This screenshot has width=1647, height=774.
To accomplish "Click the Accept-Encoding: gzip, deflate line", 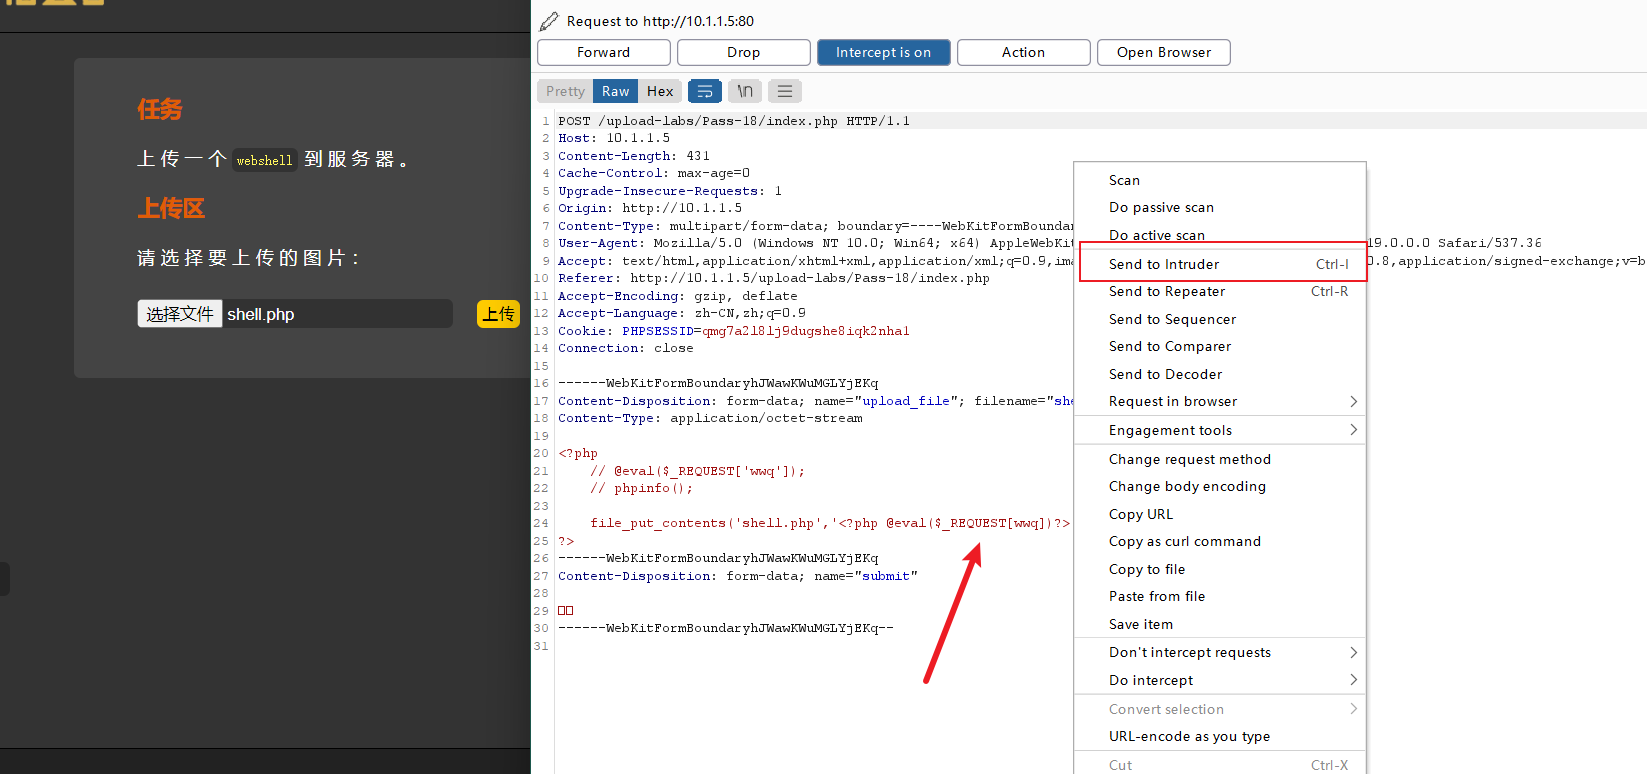I will click(678, 296).
